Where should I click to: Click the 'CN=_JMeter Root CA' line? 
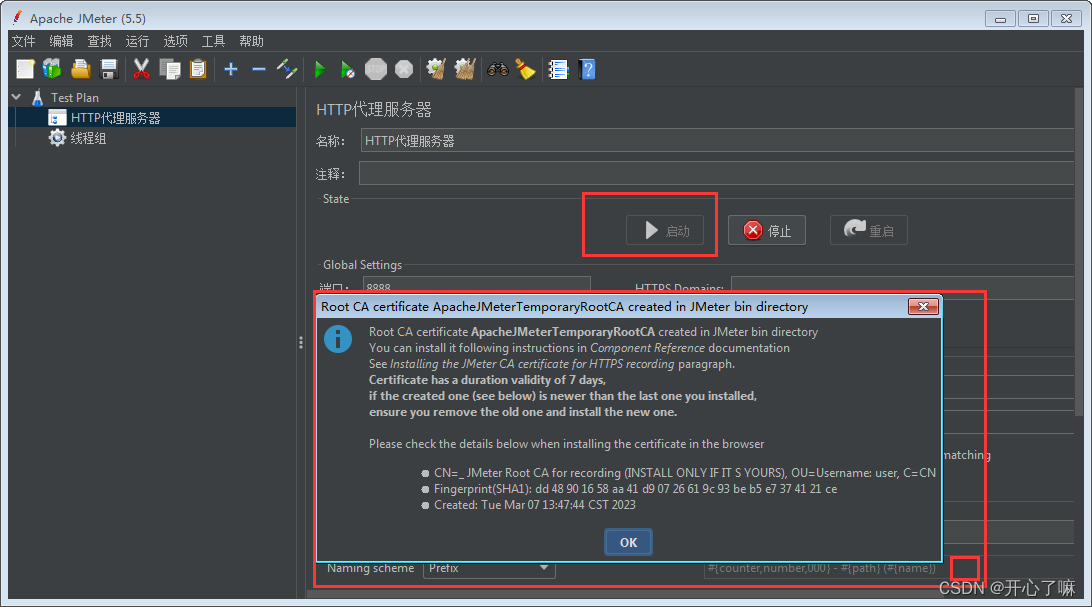tap(685, 473)
